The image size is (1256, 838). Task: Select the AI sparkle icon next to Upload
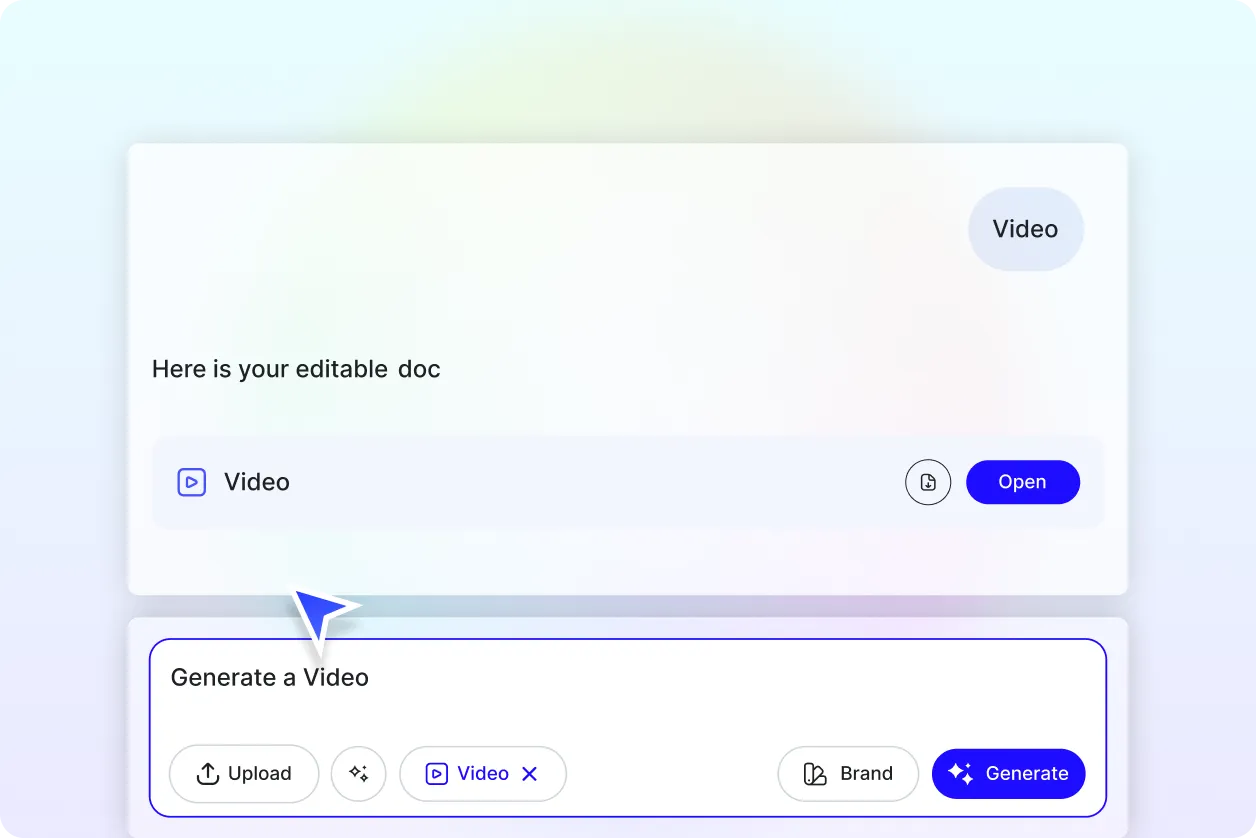(358, 773)
